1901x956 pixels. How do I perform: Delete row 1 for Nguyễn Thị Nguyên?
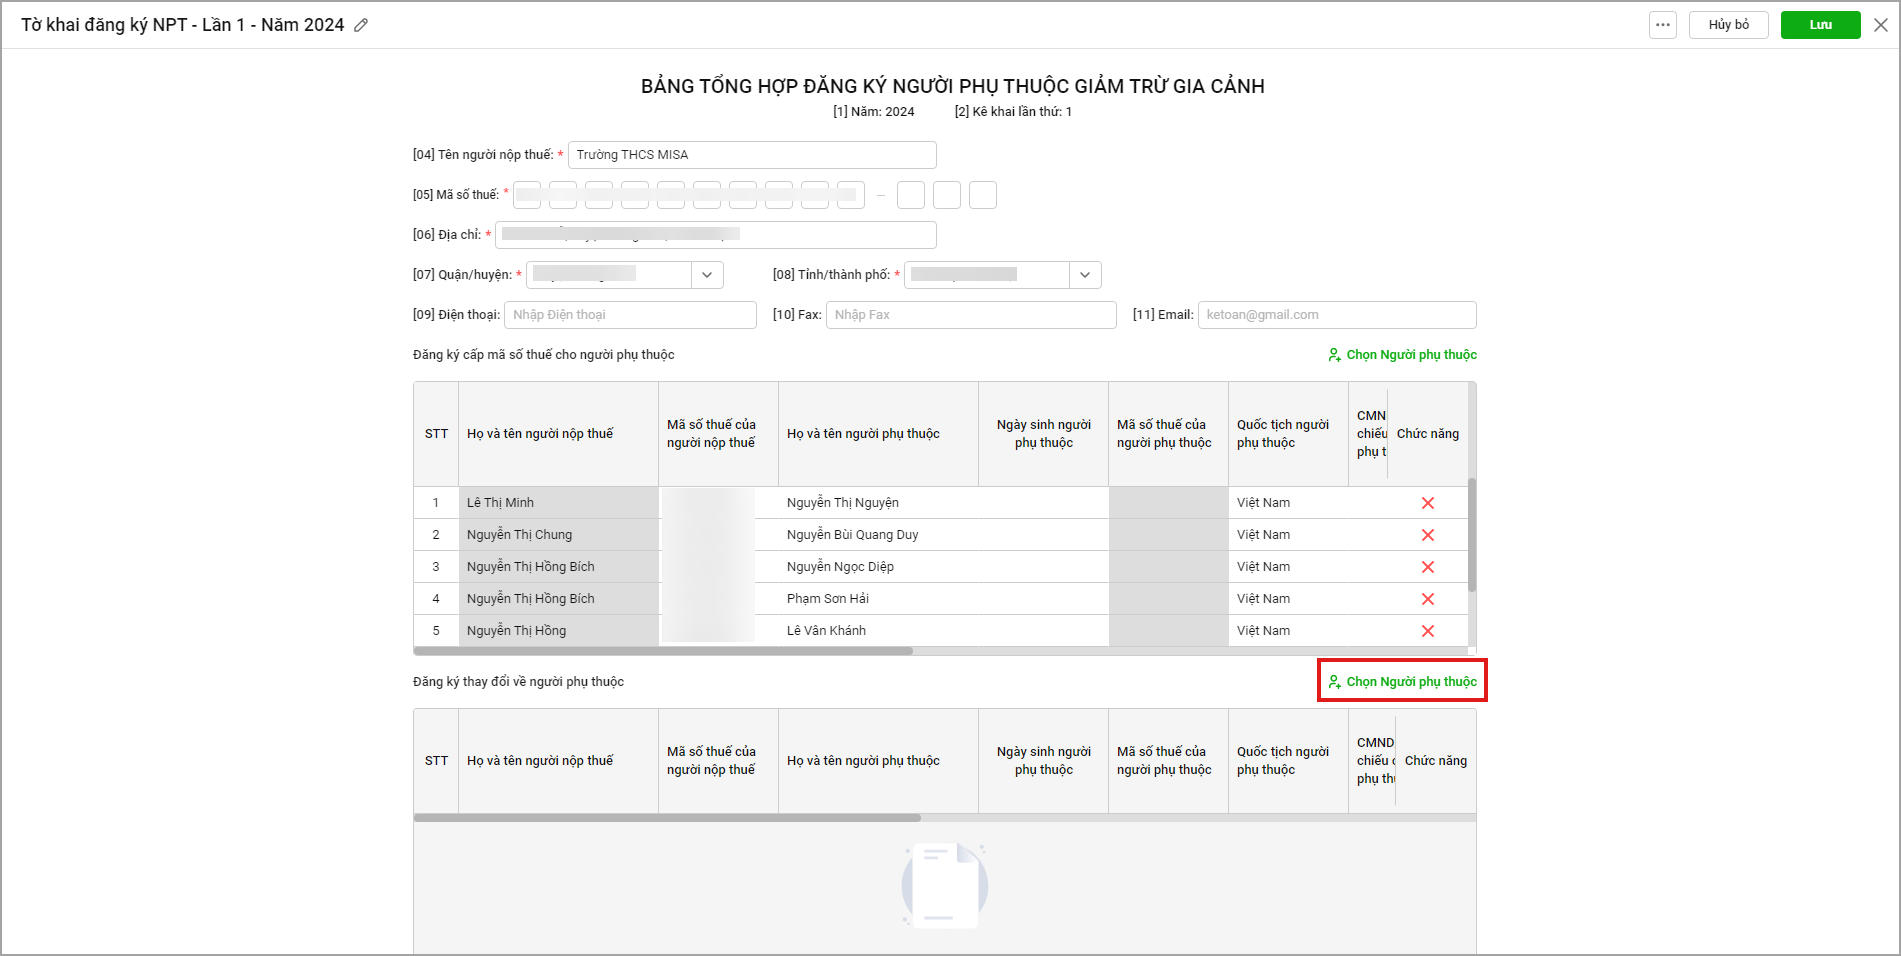1427,503
